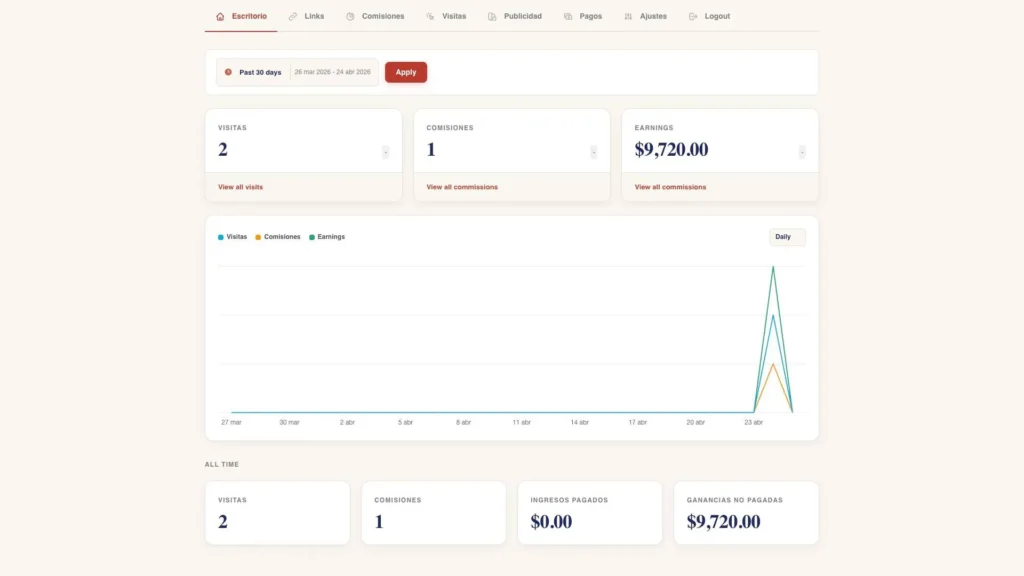Click the home icon beside Escritorio
Image resolution: width=1024 pixels, height=576 pixels.
220,16
